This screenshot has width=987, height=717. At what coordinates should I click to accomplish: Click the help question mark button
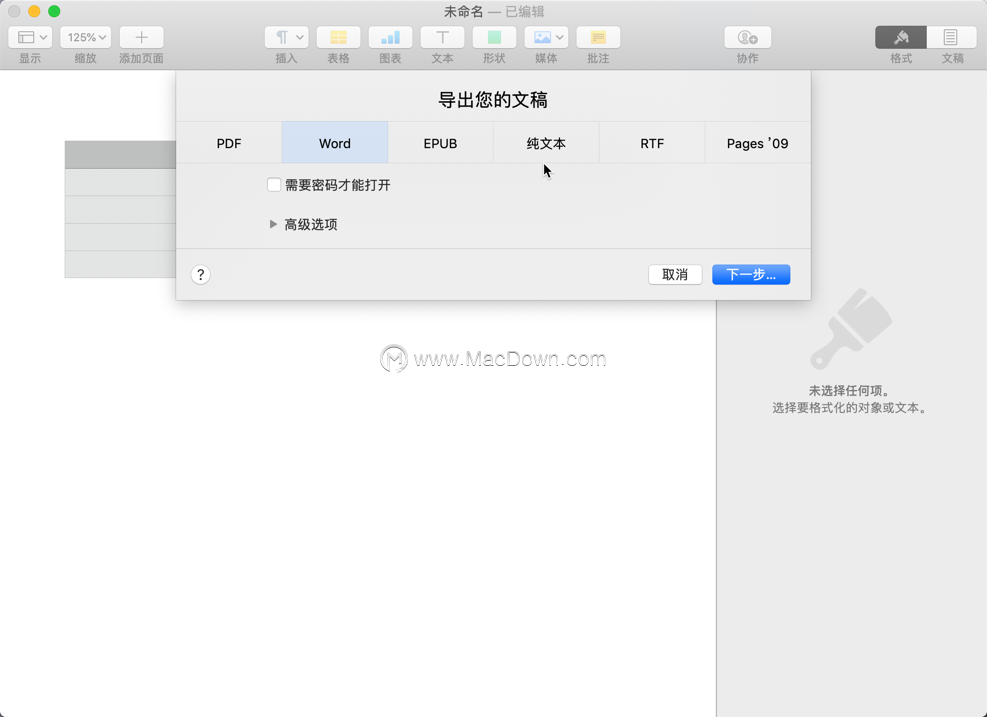(200, 274)
